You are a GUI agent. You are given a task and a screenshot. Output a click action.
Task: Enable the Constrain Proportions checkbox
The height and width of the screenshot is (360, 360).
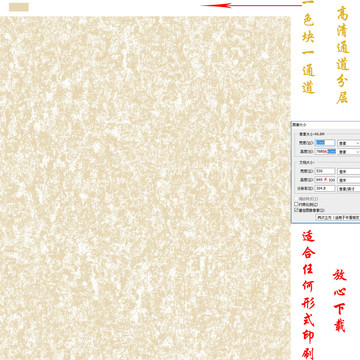pyautogui.click(x=296, y=204)
